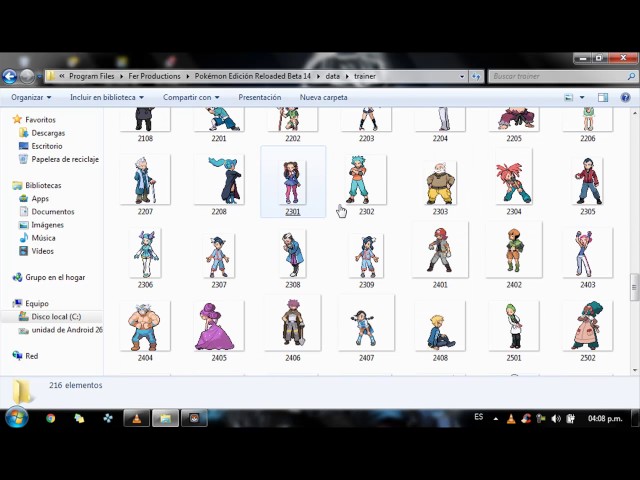
Task: Select trainer sprite thumbnail 2208
Action: tap(219, 180)
